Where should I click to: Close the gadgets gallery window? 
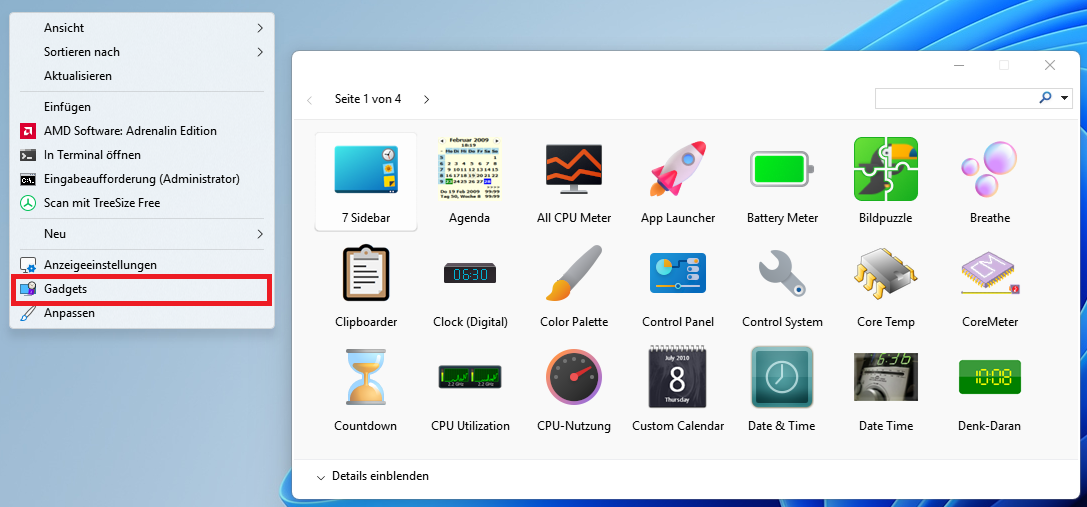pyautogui.click(x=1050, y=65)
